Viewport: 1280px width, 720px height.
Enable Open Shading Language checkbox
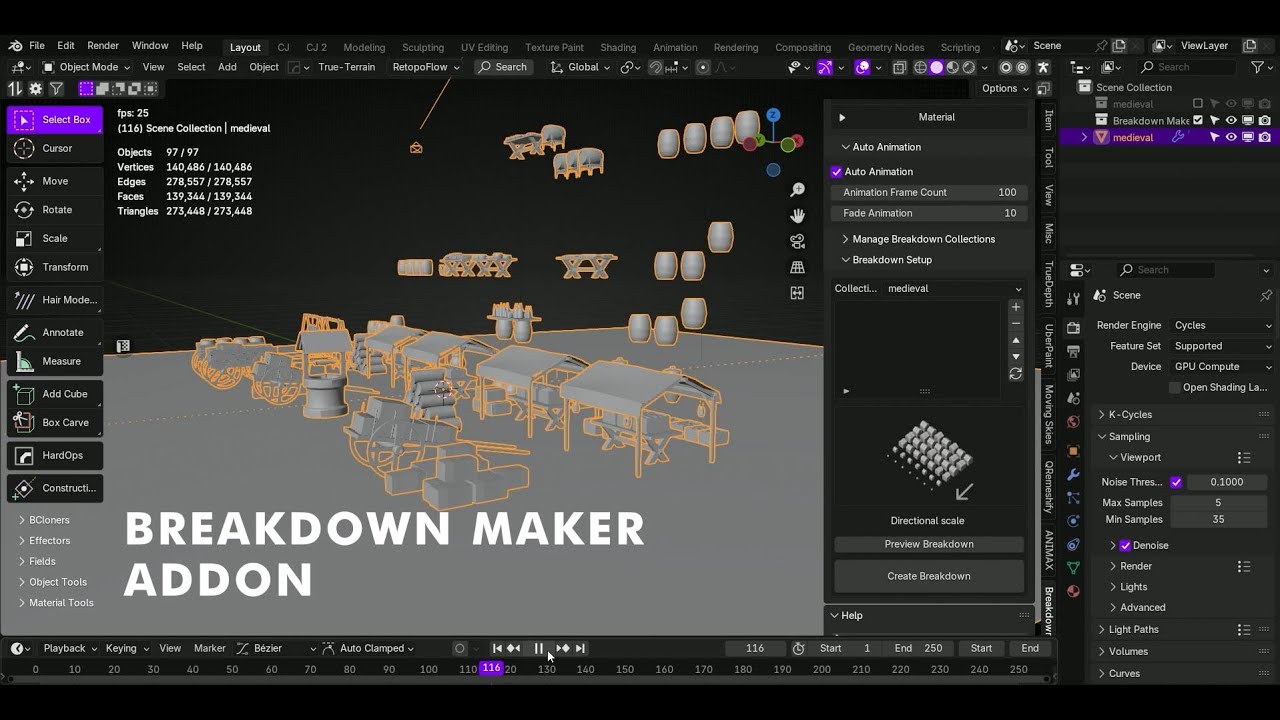[1175, 387]
